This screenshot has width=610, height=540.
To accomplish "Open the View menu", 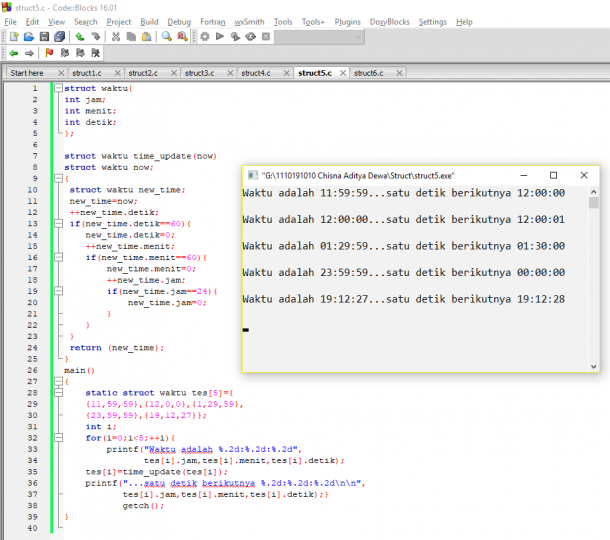I will tap(56, 22).
